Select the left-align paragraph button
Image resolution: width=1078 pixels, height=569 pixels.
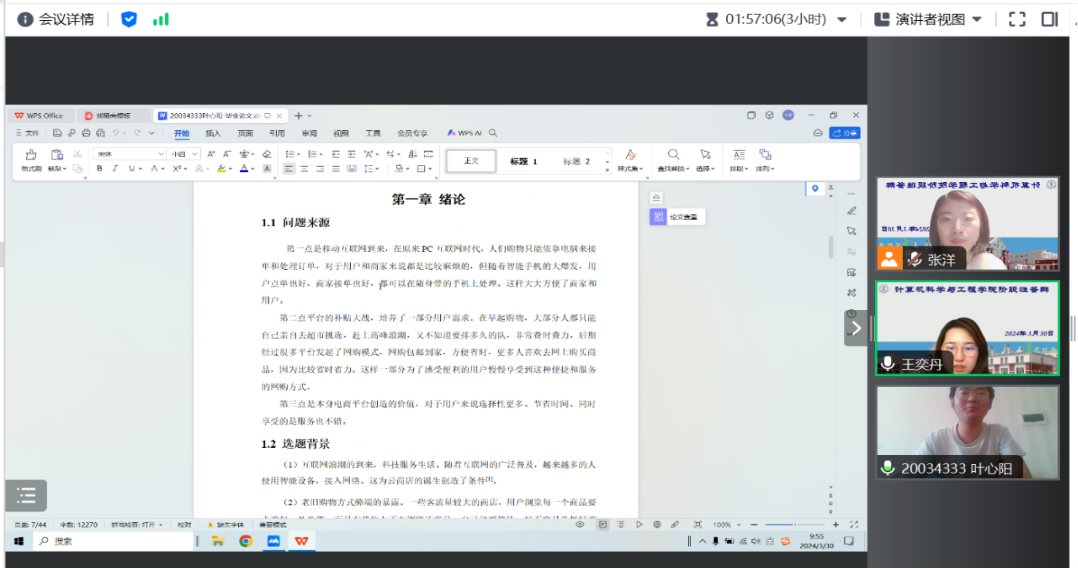(x=288, y=169)
